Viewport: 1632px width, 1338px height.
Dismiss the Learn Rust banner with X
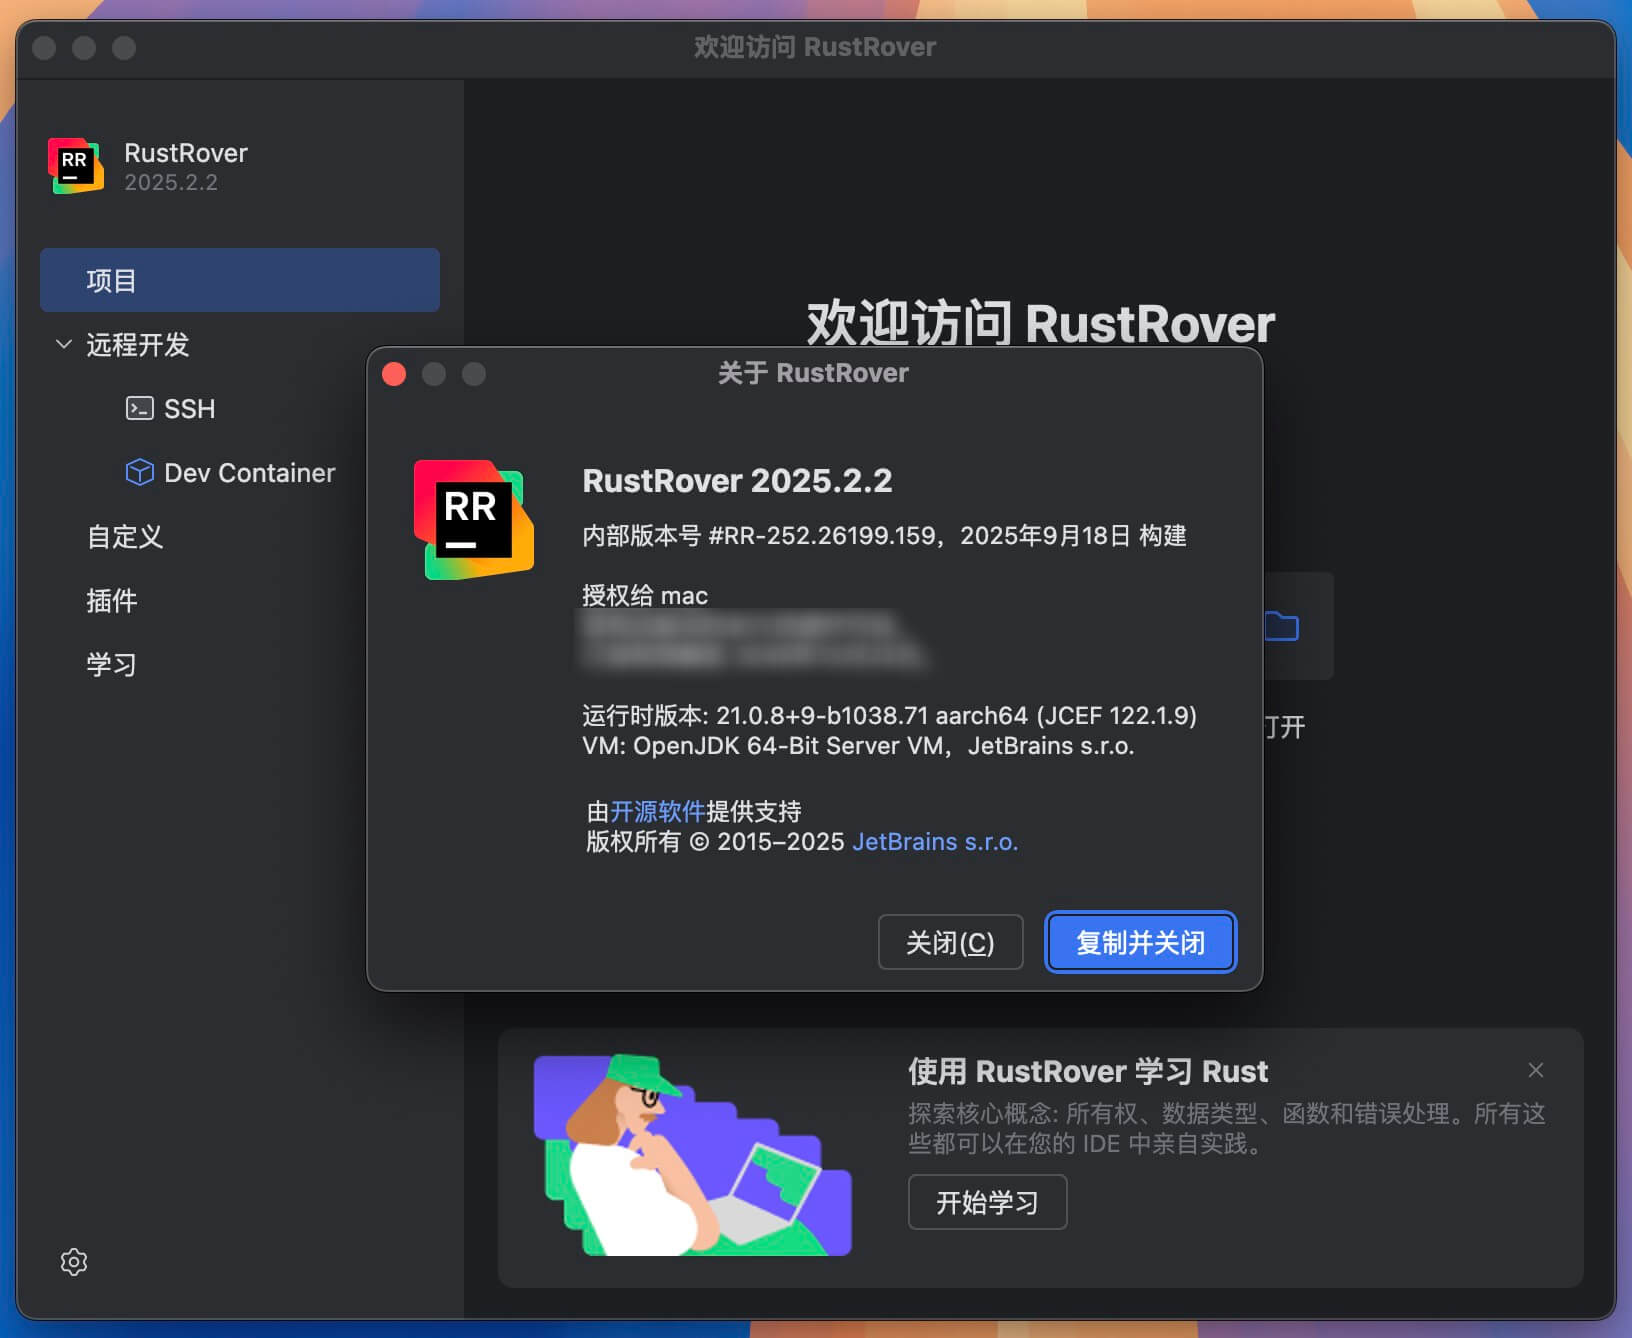[x=1535, y=1070]
